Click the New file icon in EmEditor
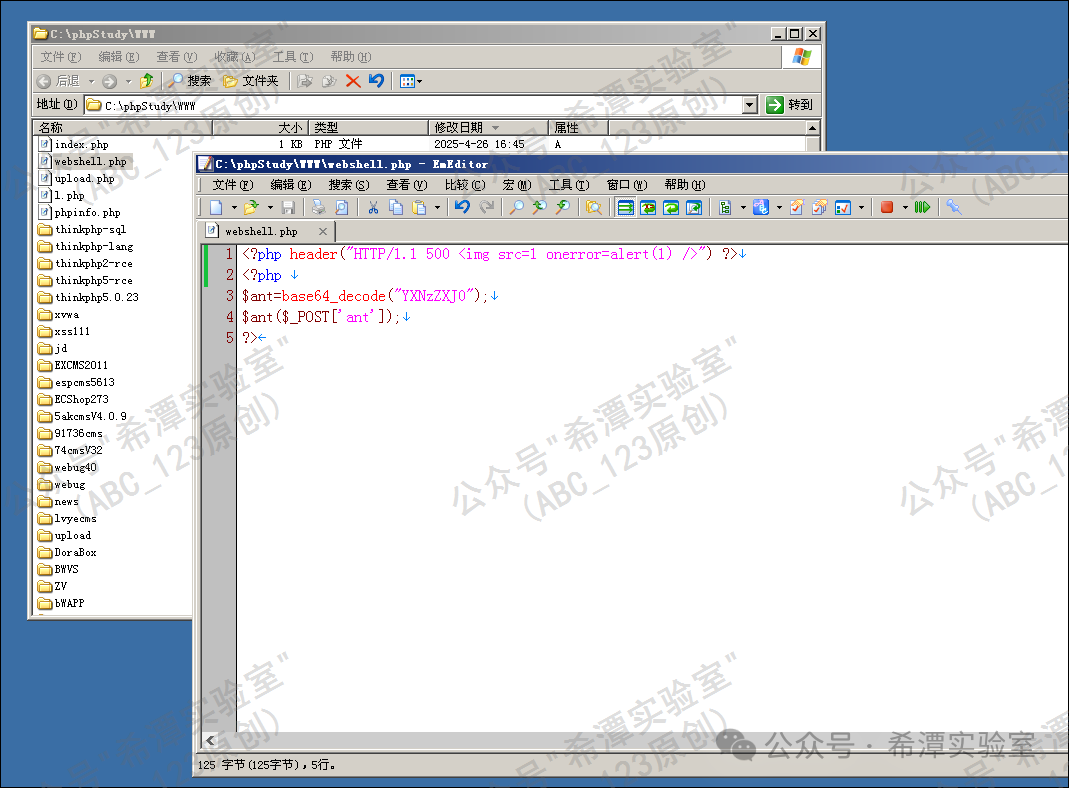This screenshot has width=1069, height=788. [x=216, y=207]
